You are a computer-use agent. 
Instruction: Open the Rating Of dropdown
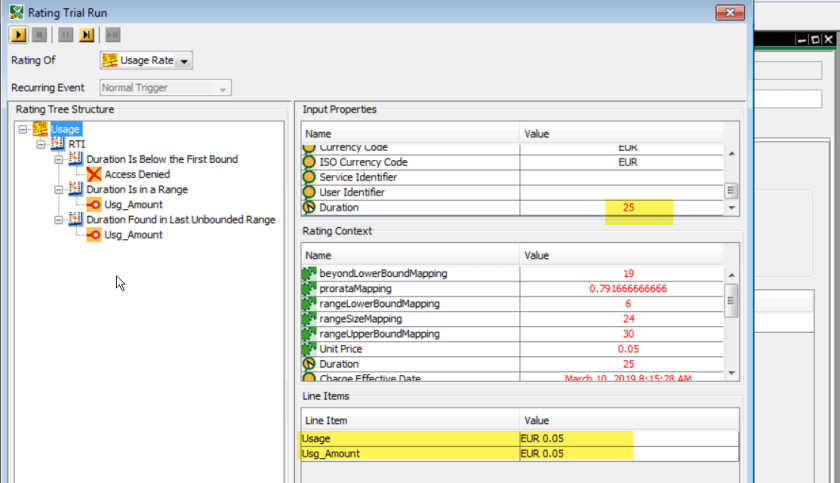coord(186,62)
